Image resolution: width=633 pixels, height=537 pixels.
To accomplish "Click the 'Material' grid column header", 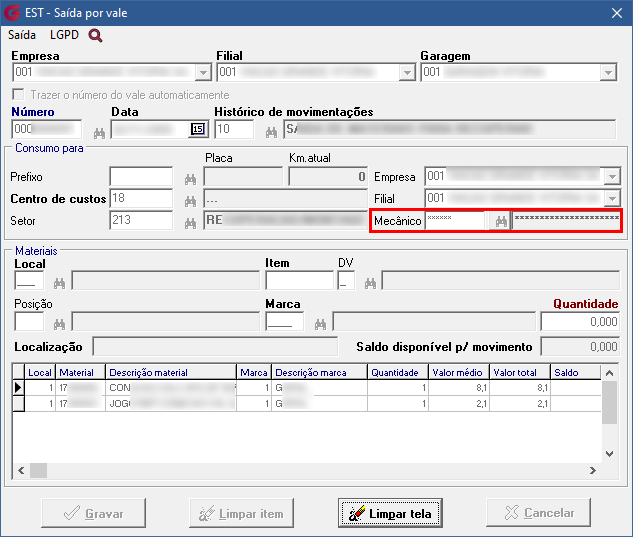I will pyautogui.click(x=80, y=372).
